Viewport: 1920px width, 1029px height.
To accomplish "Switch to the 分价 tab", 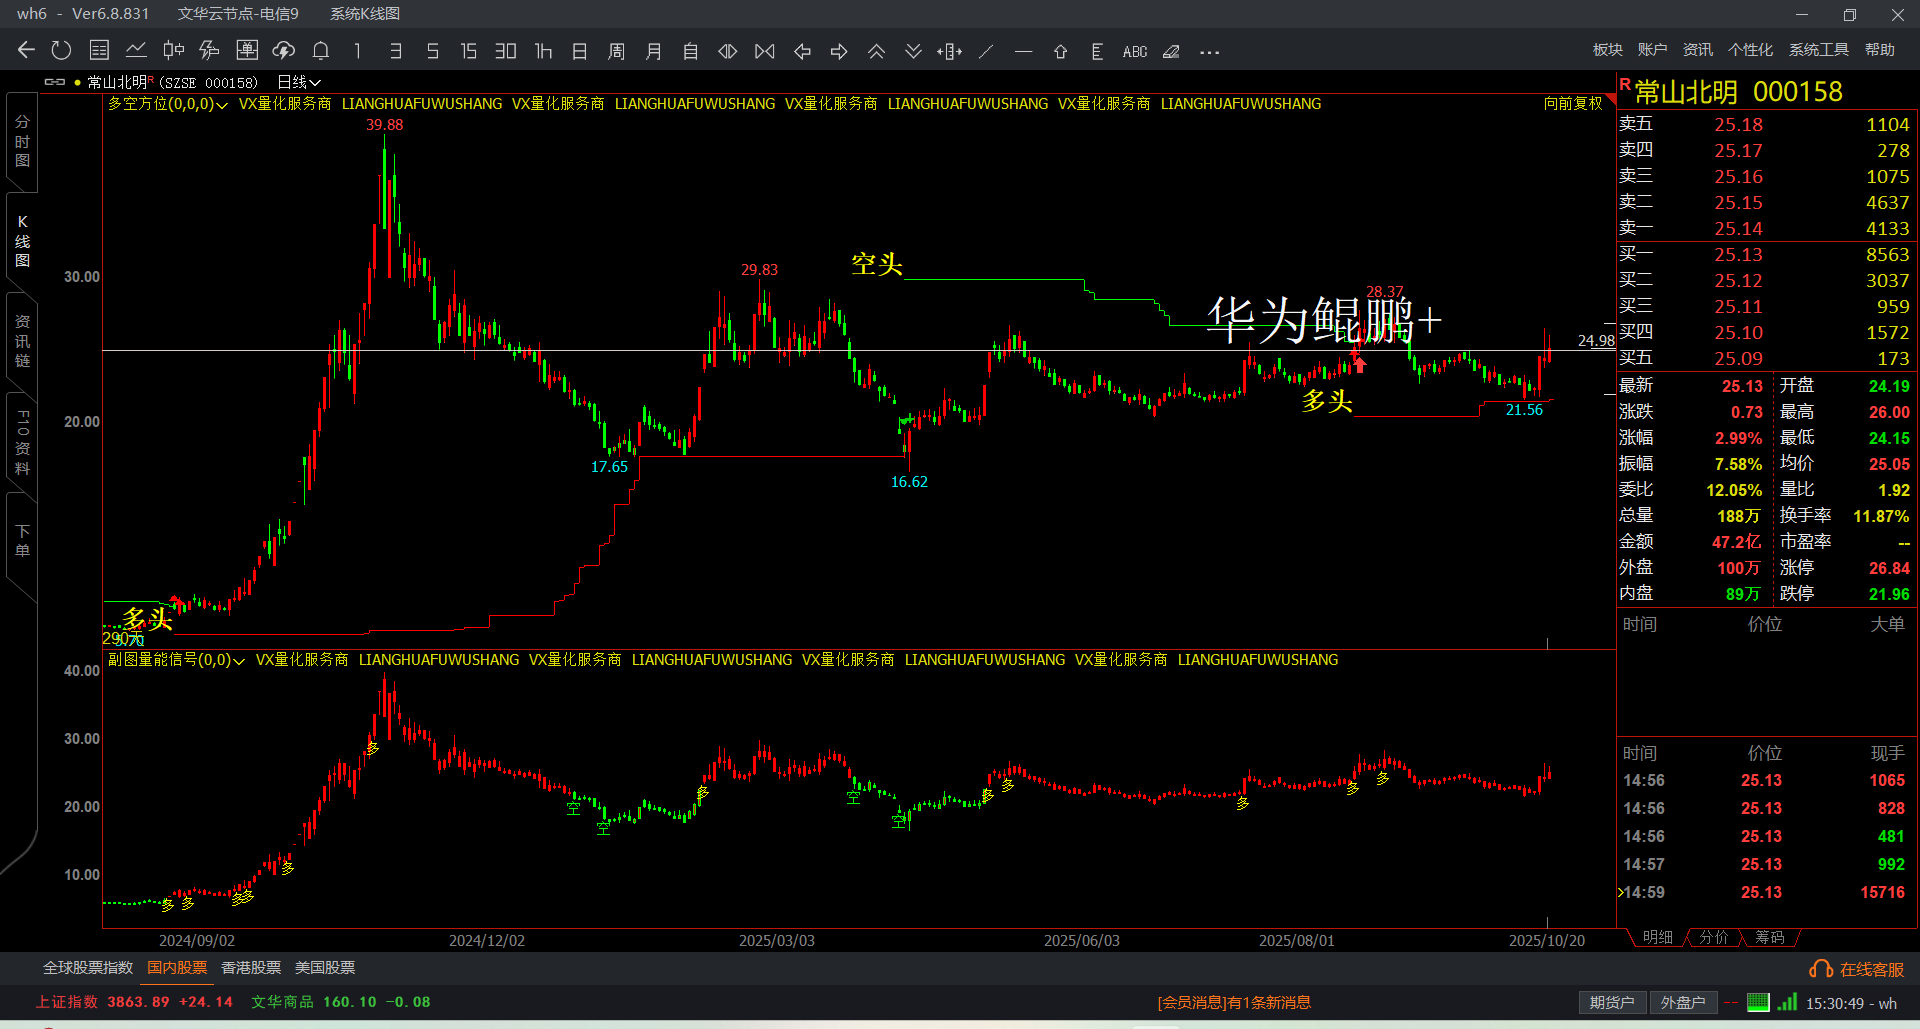I will (1714, 937).
